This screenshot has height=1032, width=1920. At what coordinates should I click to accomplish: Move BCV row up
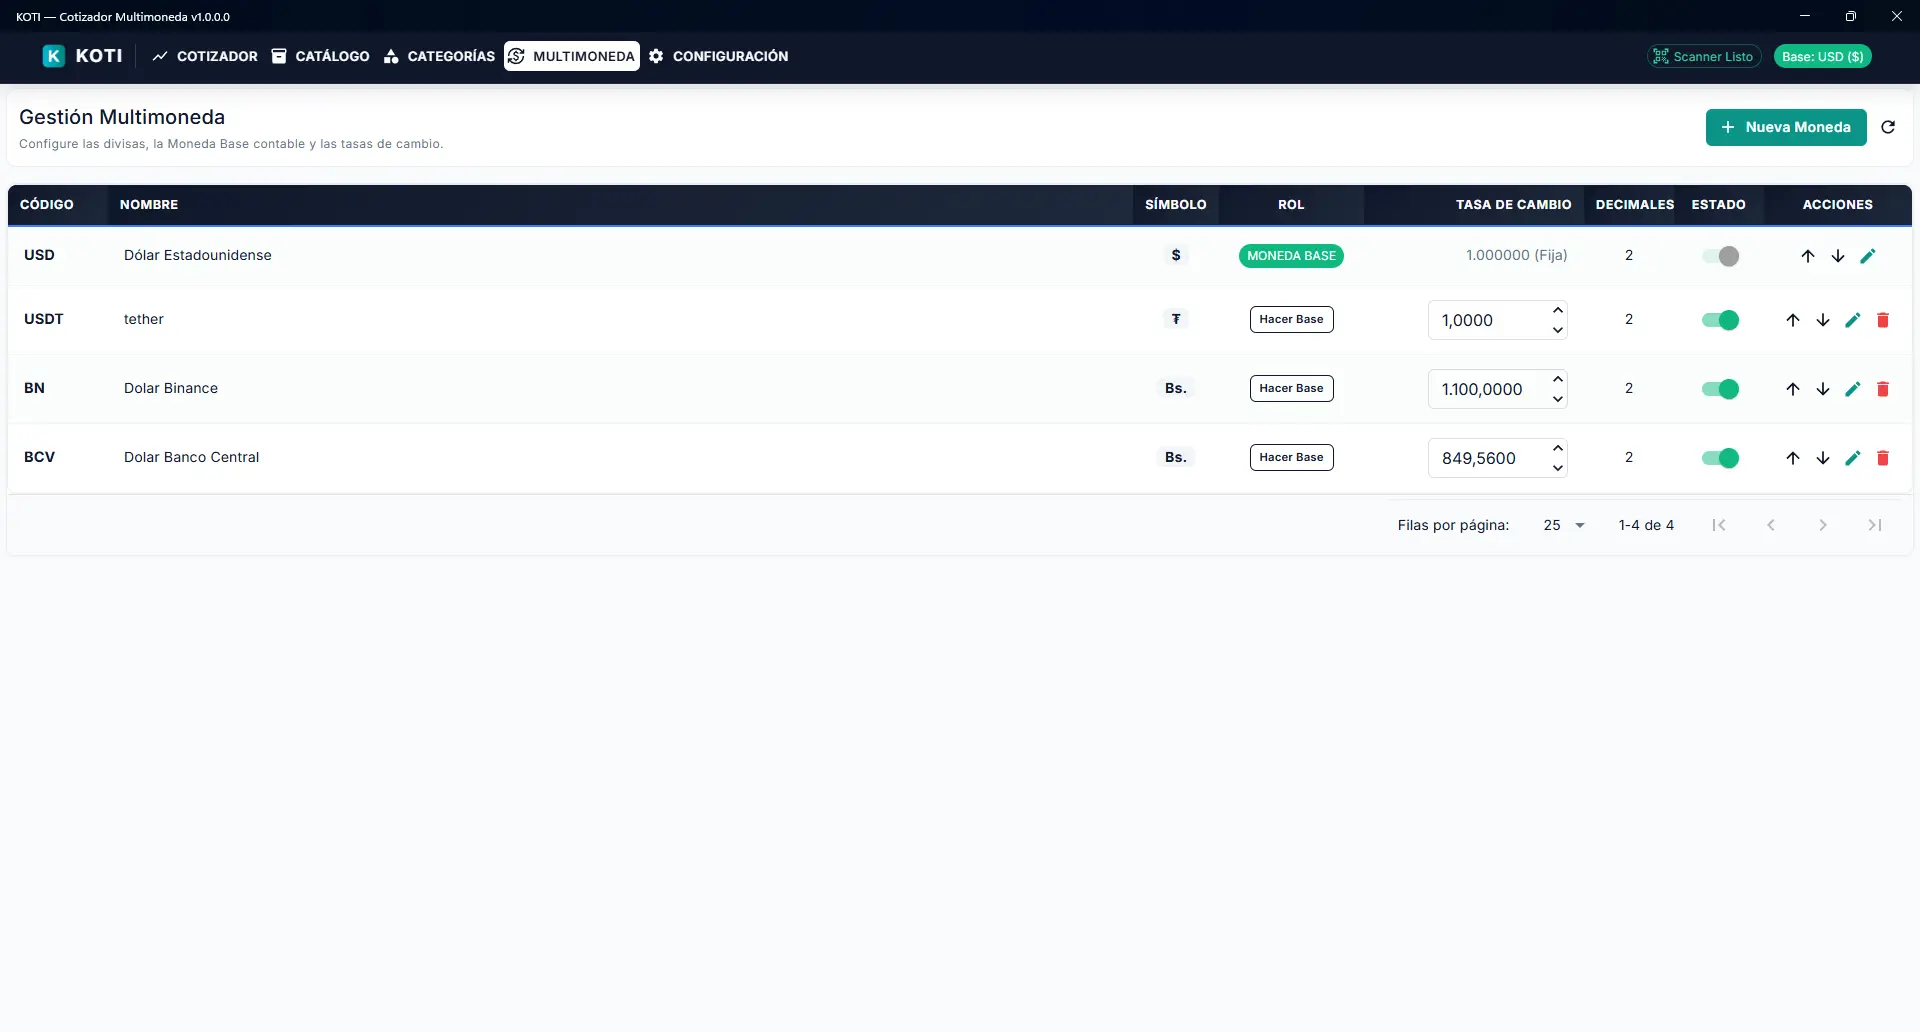[1793, 458]
